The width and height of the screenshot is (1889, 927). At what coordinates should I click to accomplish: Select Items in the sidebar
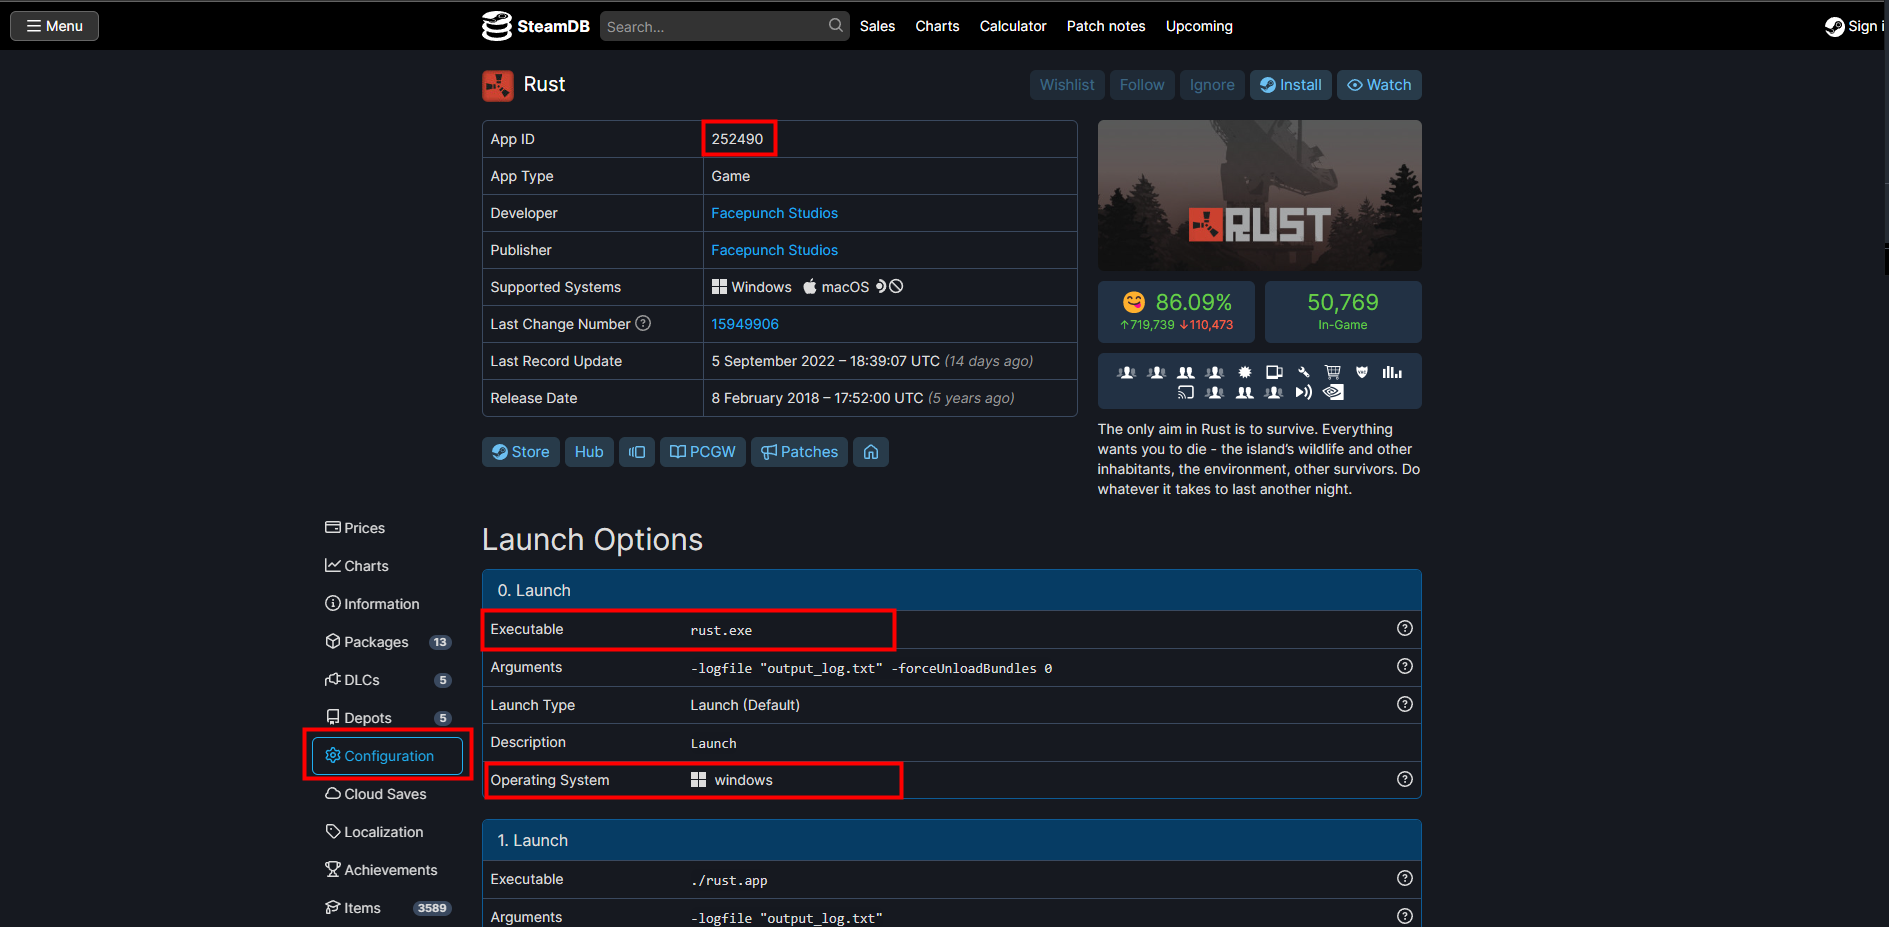387,908
